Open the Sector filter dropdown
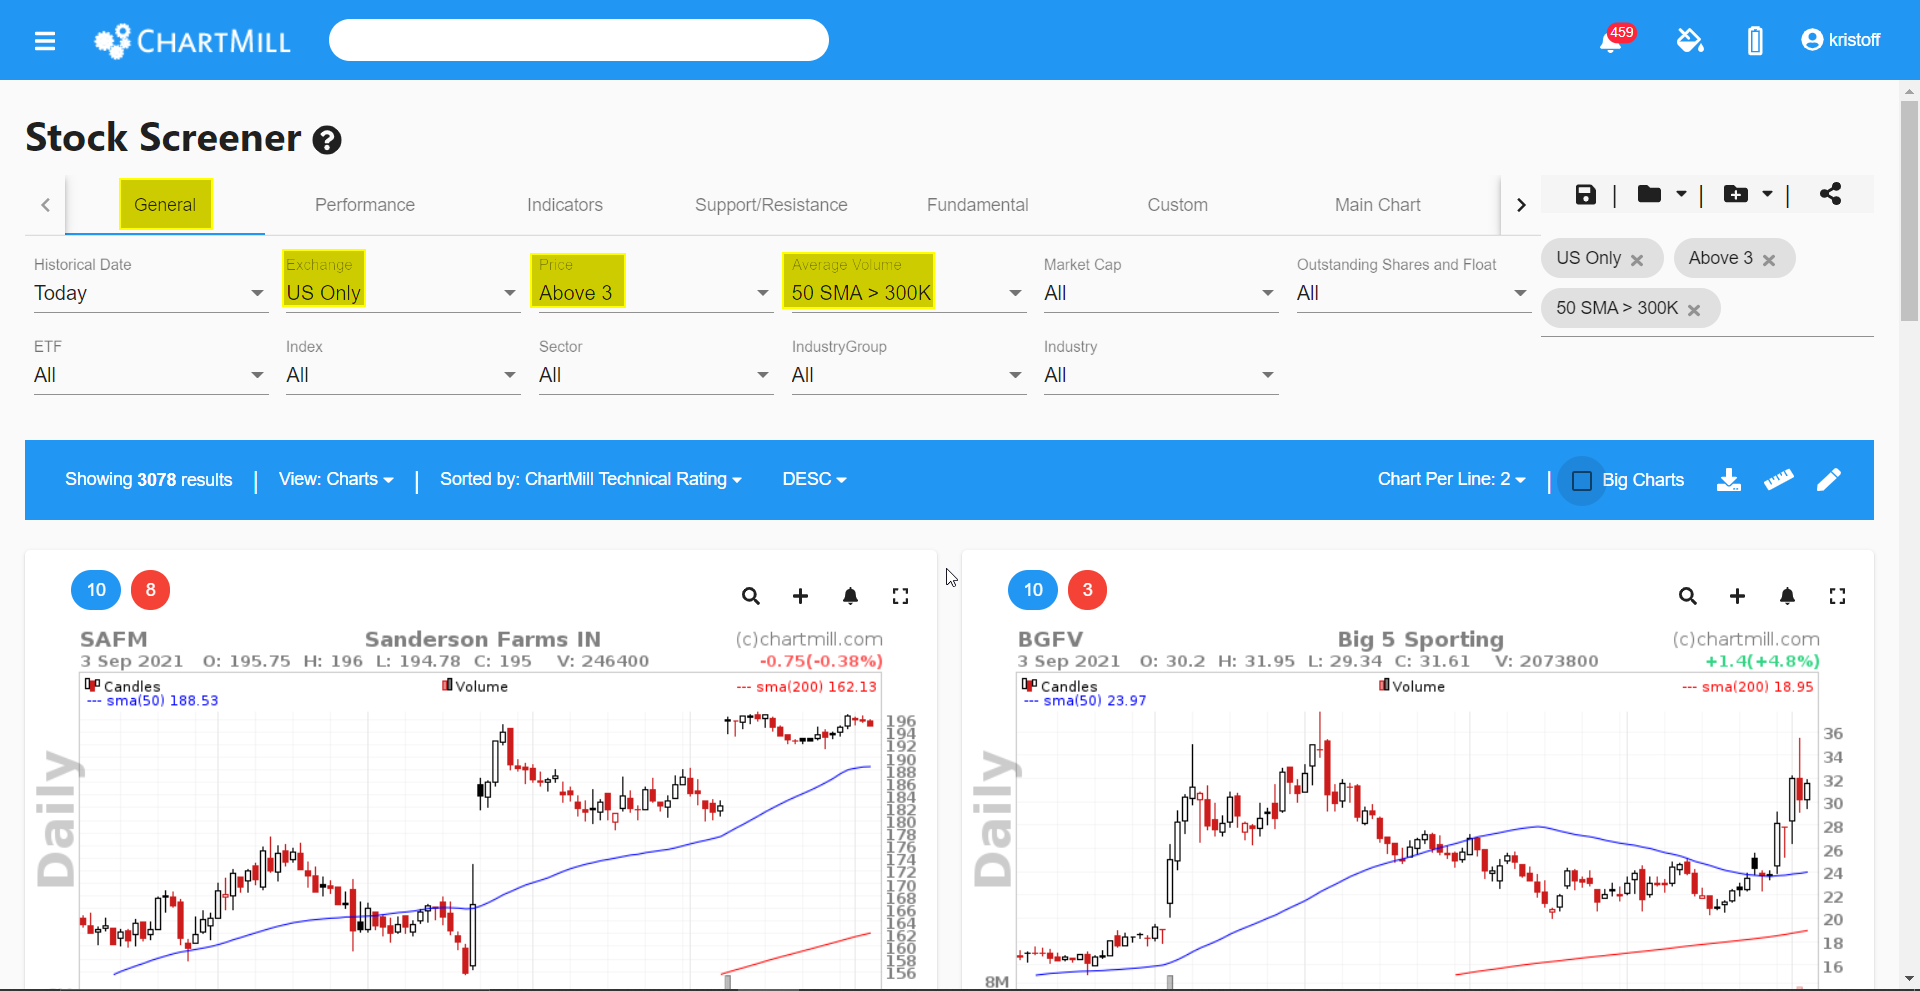Image resolution: width=1920 pixels, height=991 pixels. (656, 375)
